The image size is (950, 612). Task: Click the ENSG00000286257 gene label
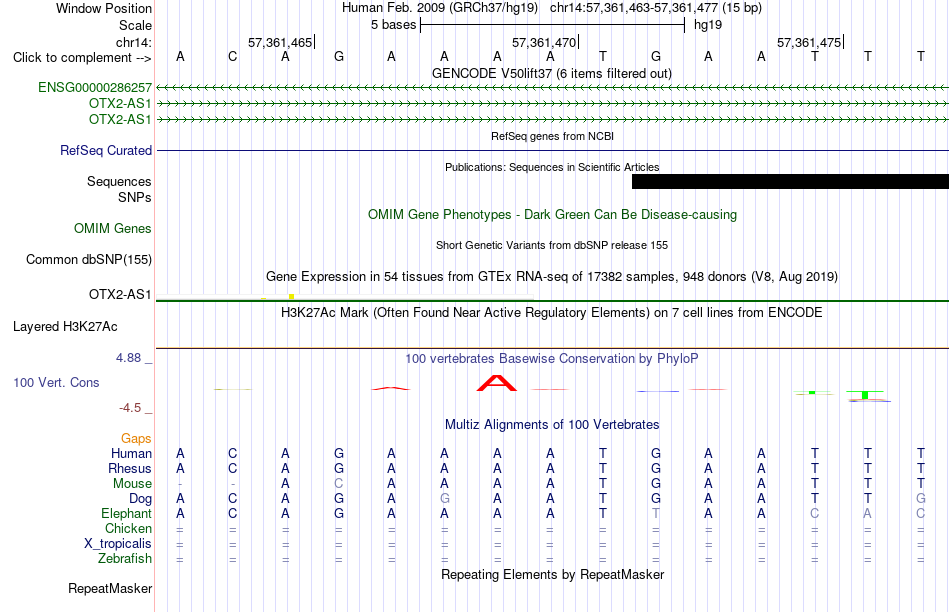click(95, 87)
